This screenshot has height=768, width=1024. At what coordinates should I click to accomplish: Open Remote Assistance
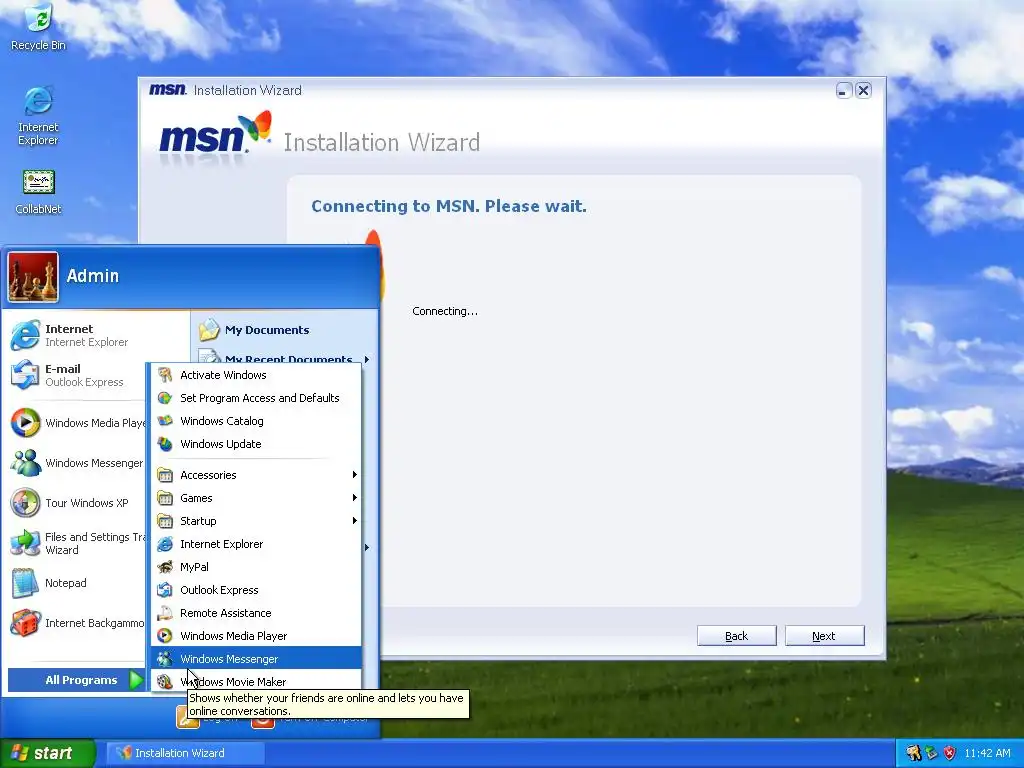[x=256, y=613]
